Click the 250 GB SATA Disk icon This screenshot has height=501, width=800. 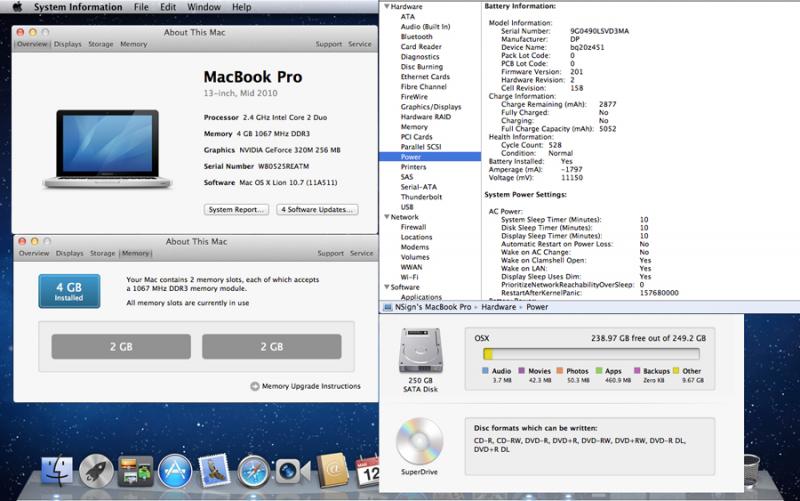pyautogui.click(x=420, y=351)
